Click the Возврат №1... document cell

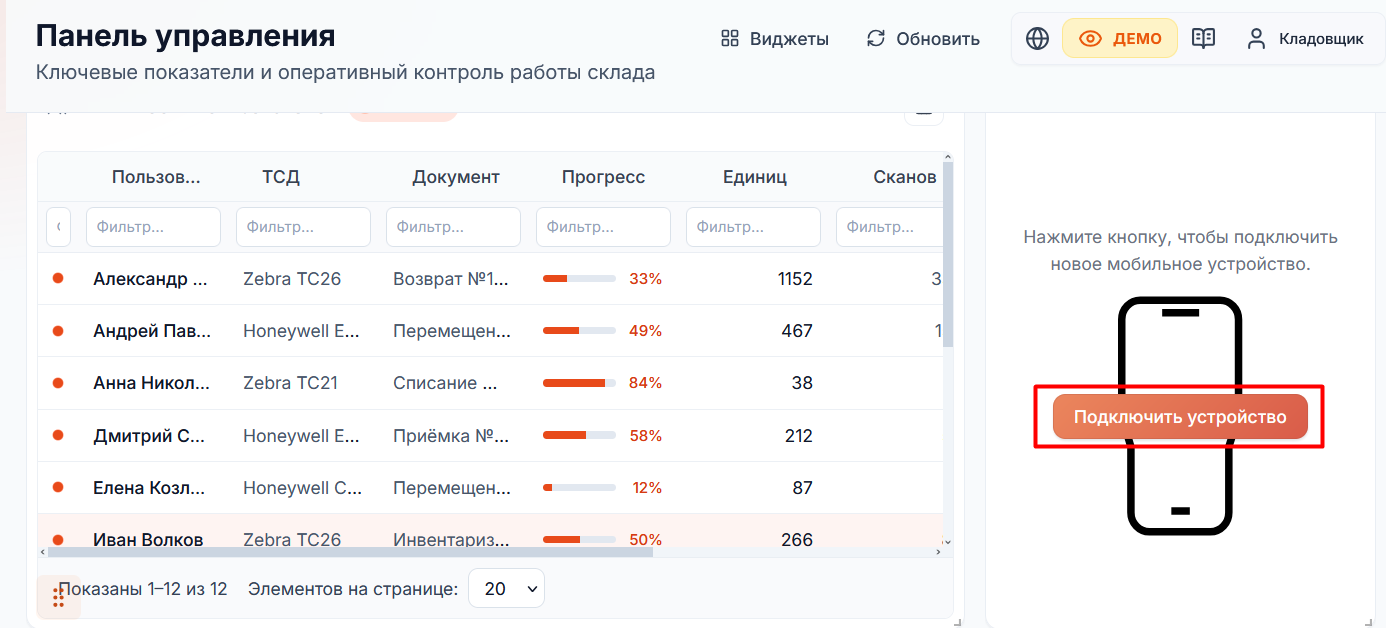451,279
